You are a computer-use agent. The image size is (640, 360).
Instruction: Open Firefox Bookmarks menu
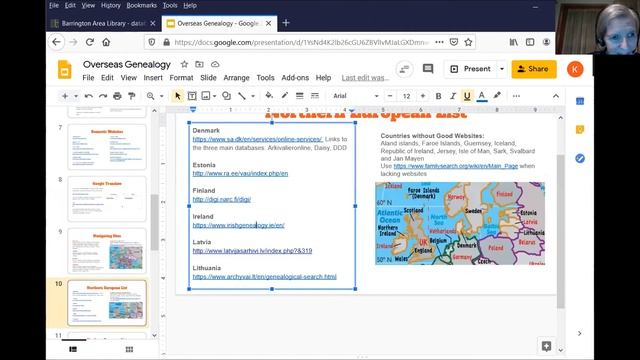(141, 5)
